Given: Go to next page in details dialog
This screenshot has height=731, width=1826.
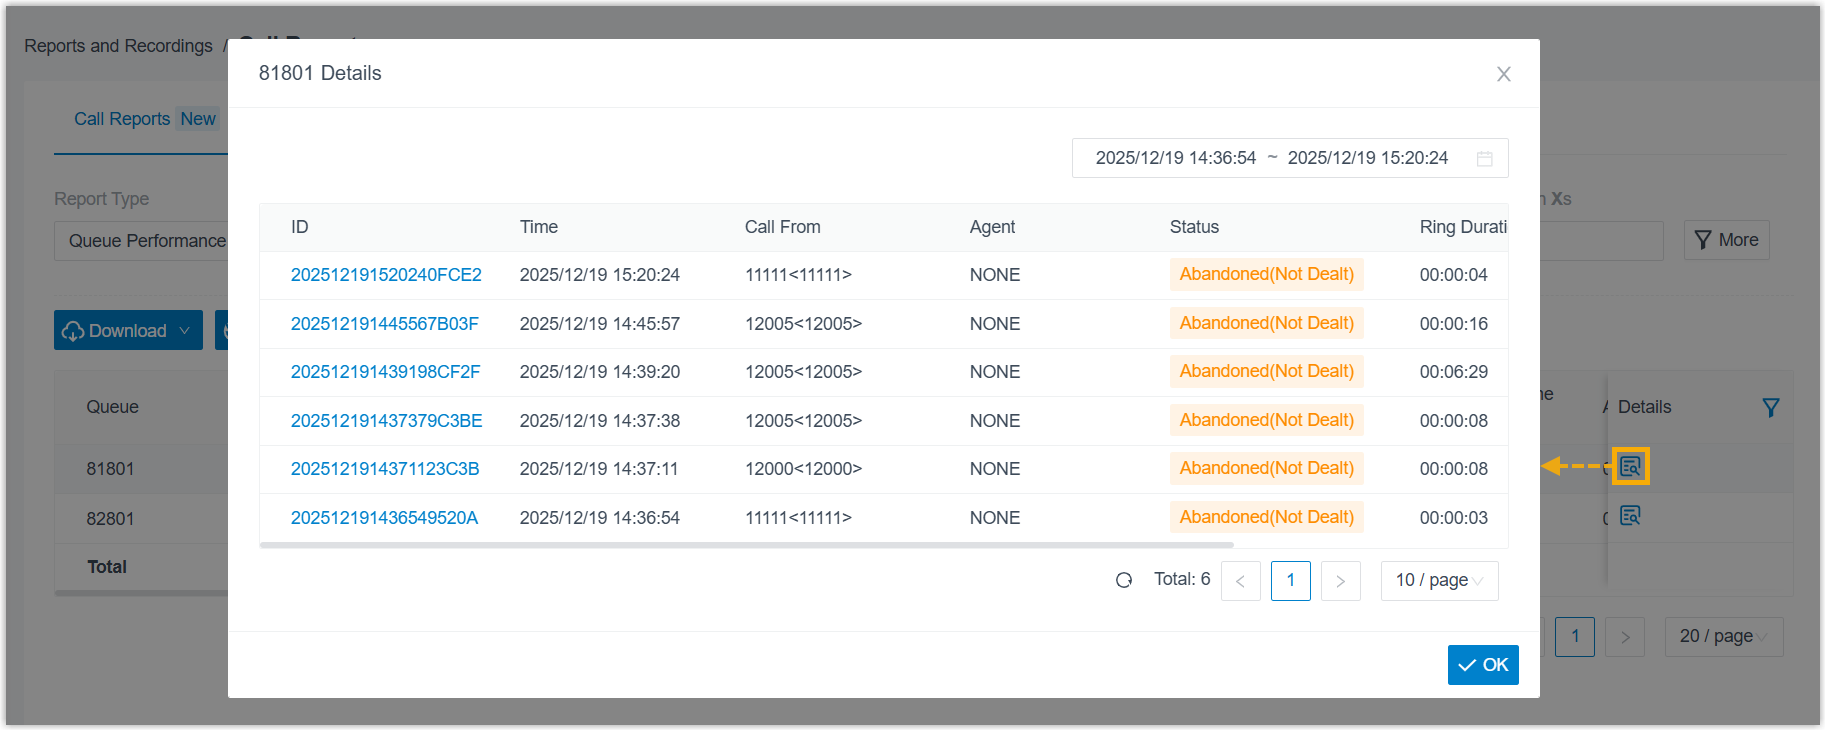Looking at the screenshot, I should [x=1341, y=581].
